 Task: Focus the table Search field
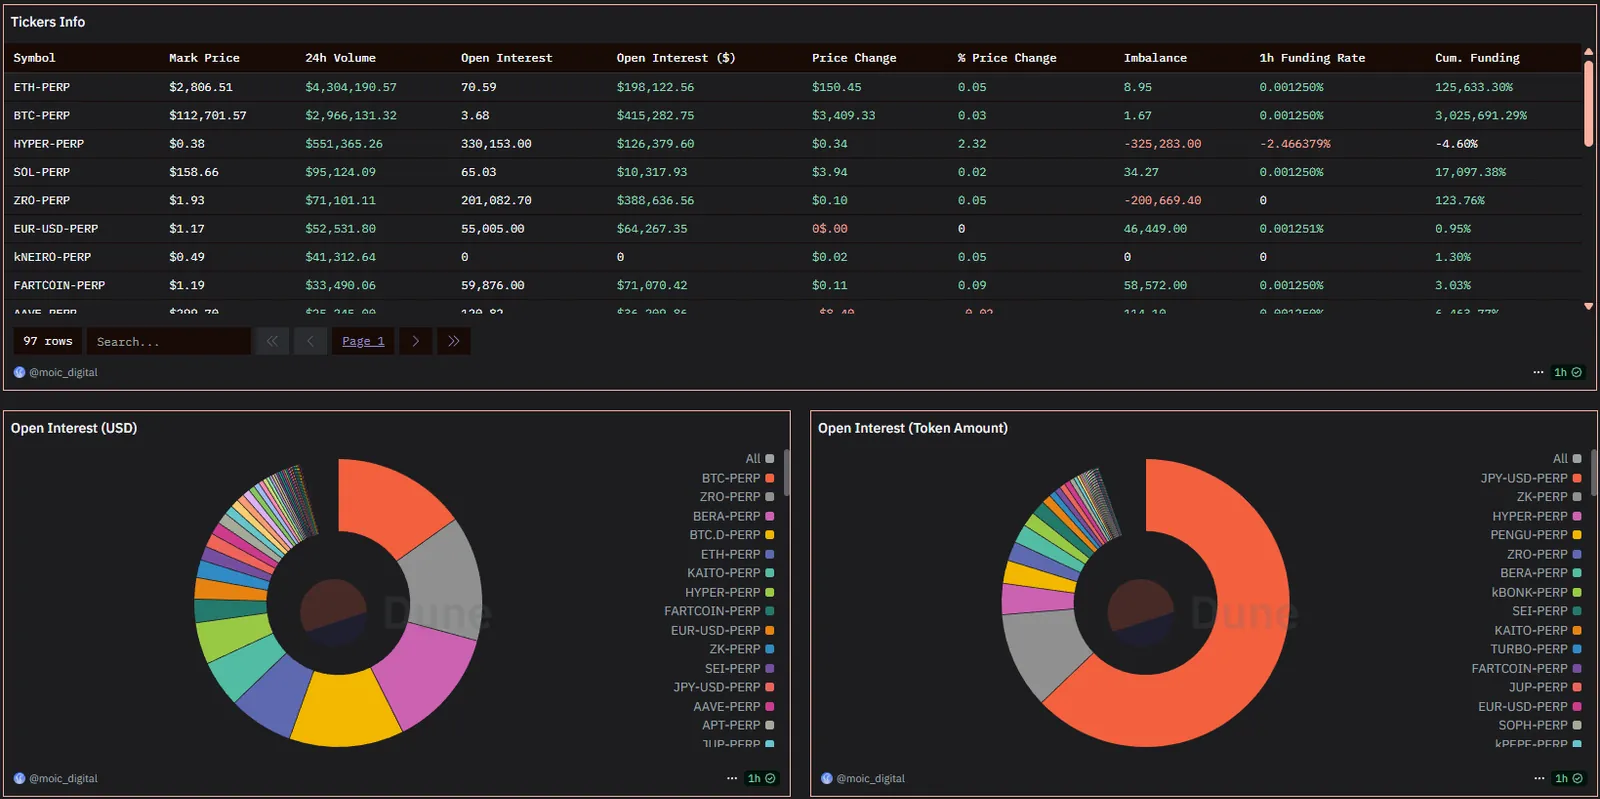(168, 341)
